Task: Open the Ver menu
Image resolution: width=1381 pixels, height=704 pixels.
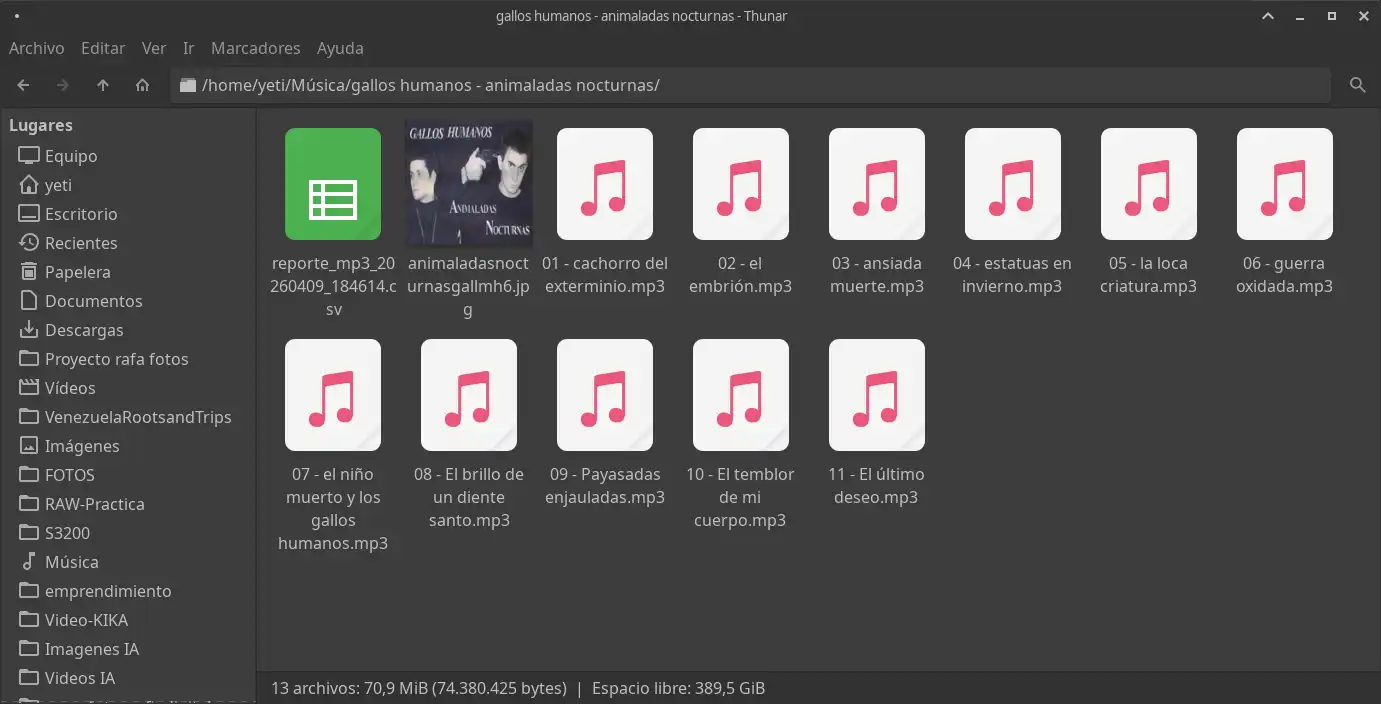Action: 154,48
